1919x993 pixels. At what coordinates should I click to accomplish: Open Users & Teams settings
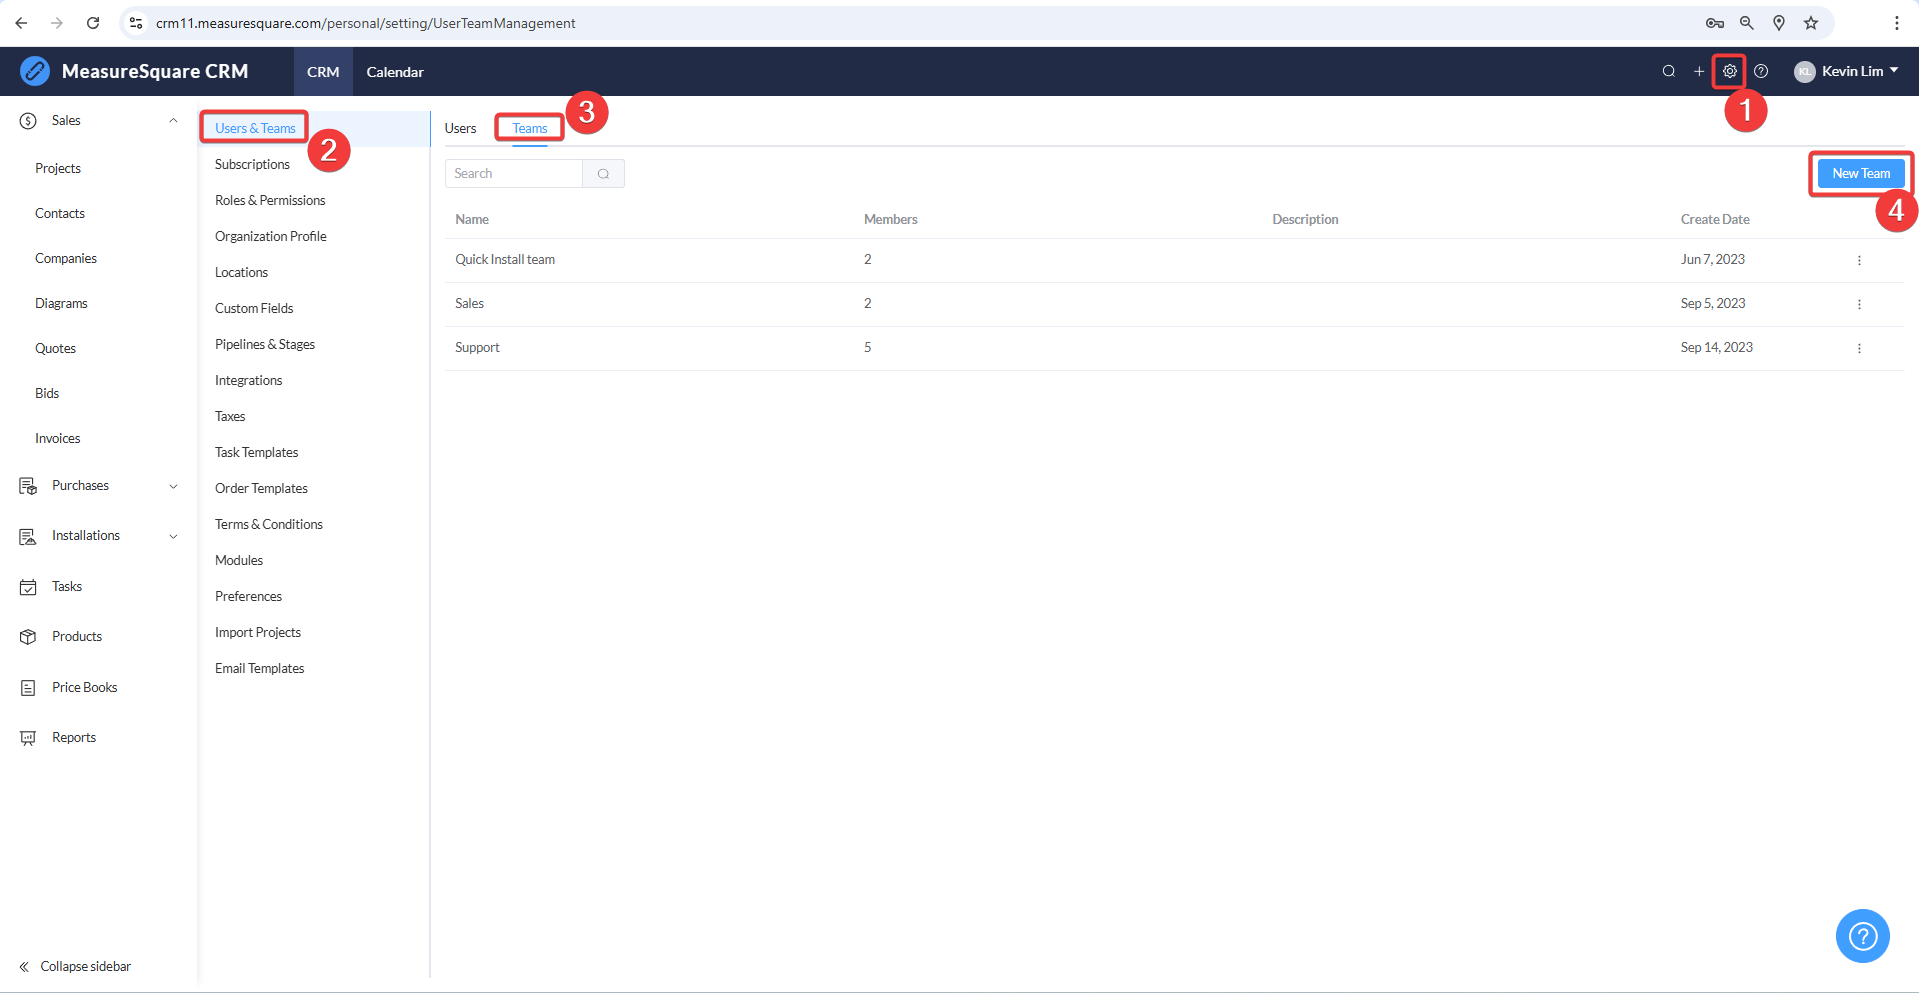click(255, 128)
